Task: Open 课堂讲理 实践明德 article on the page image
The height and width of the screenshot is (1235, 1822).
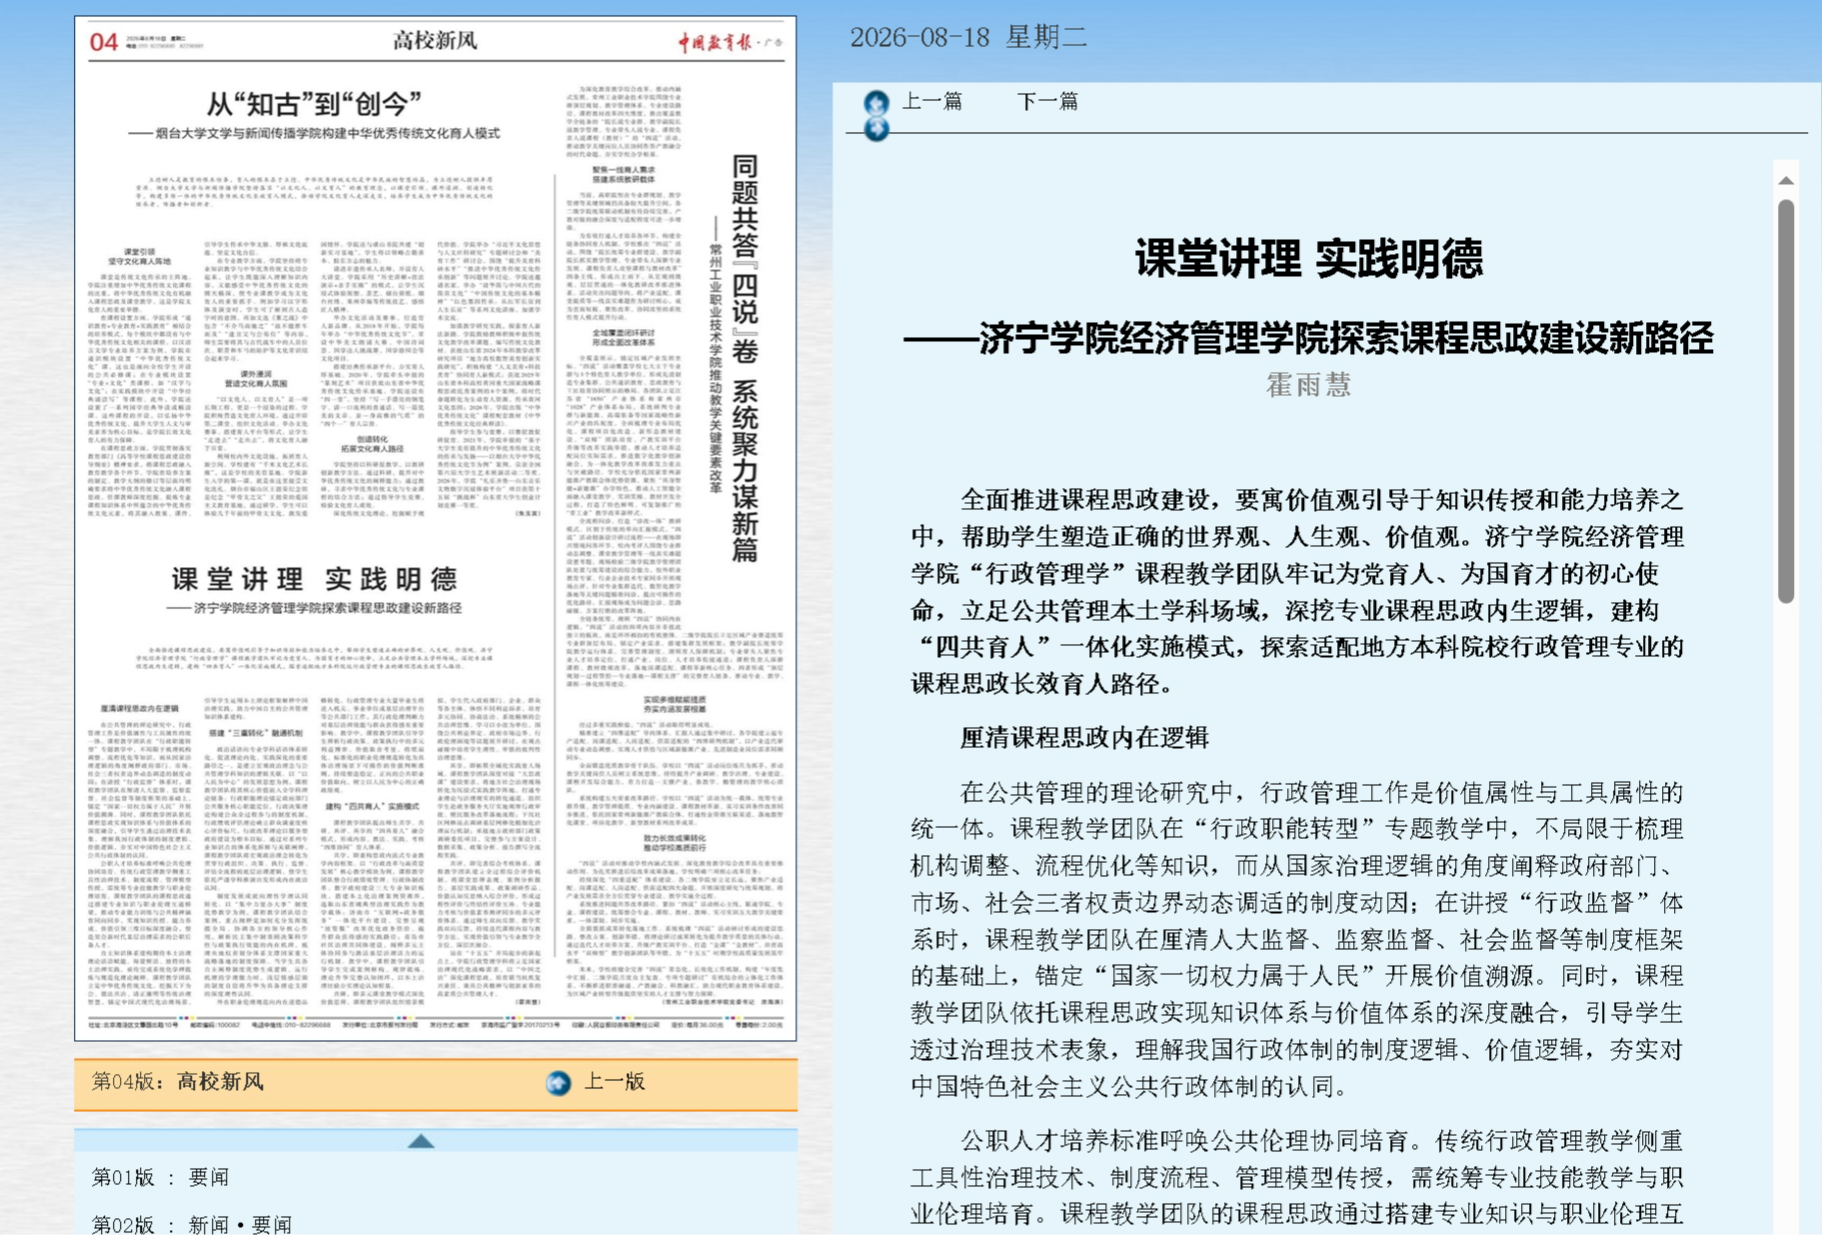Action: pyautogui.click(x=314, y=579)
